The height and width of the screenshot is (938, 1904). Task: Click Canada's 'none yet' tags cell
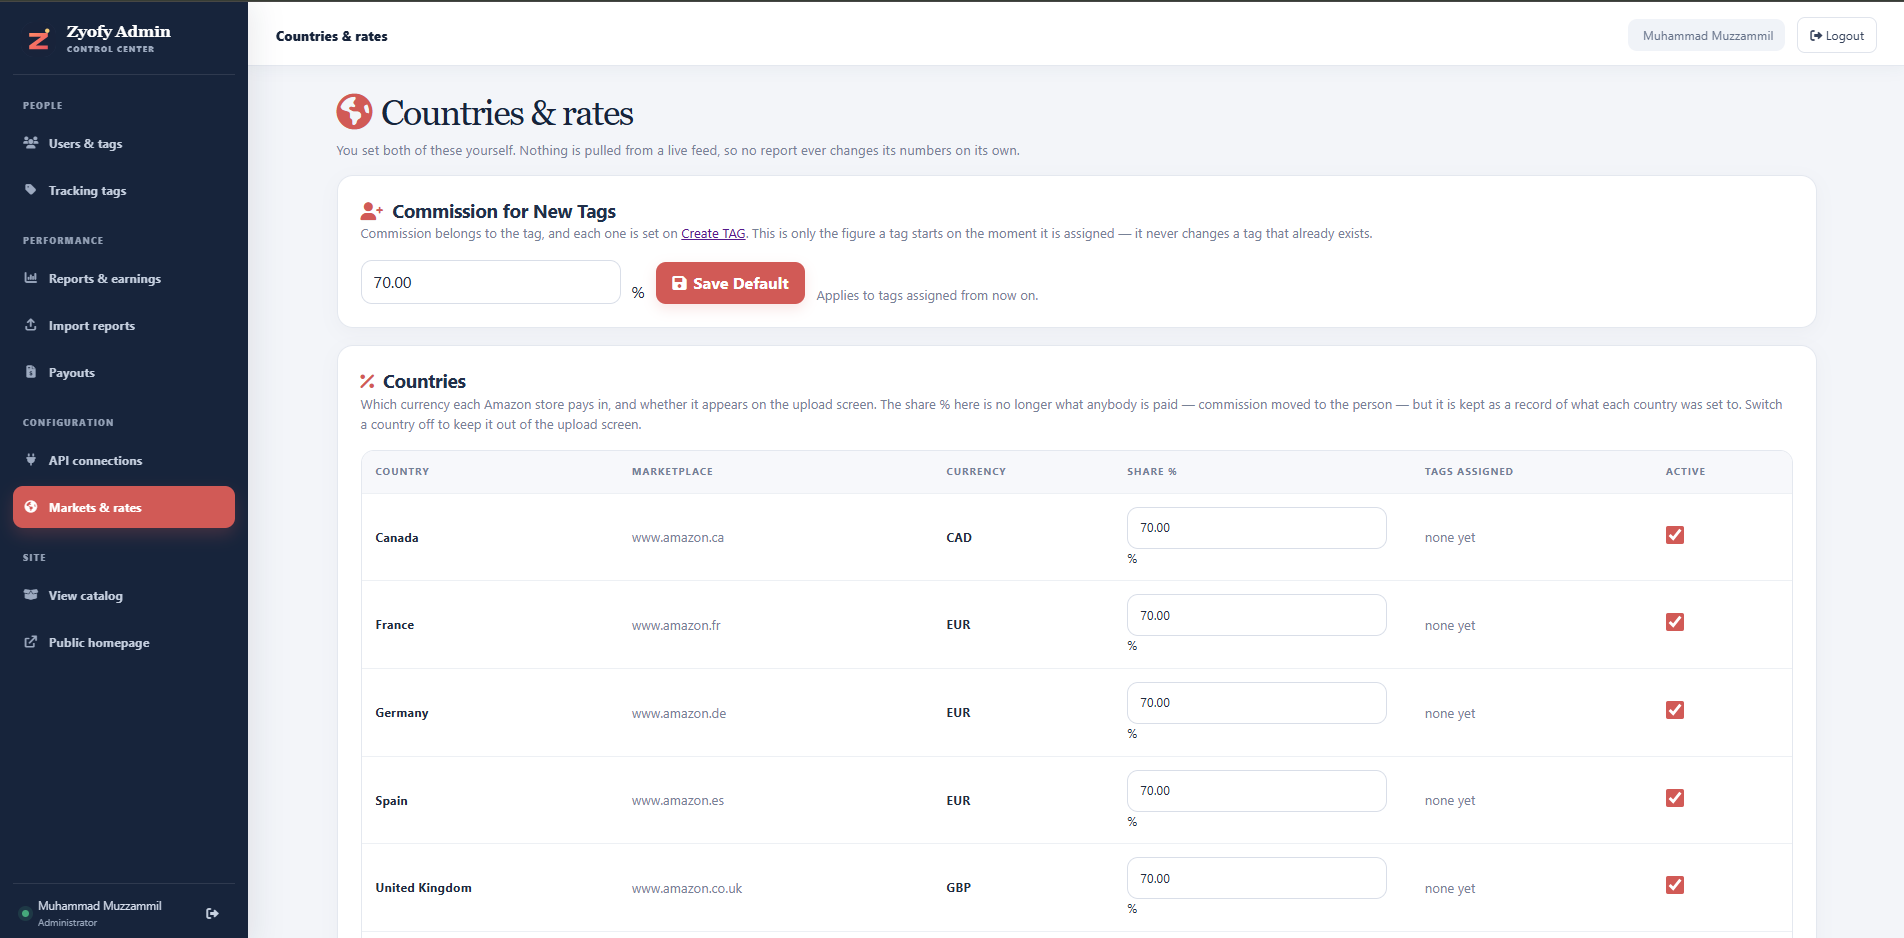1450,538
